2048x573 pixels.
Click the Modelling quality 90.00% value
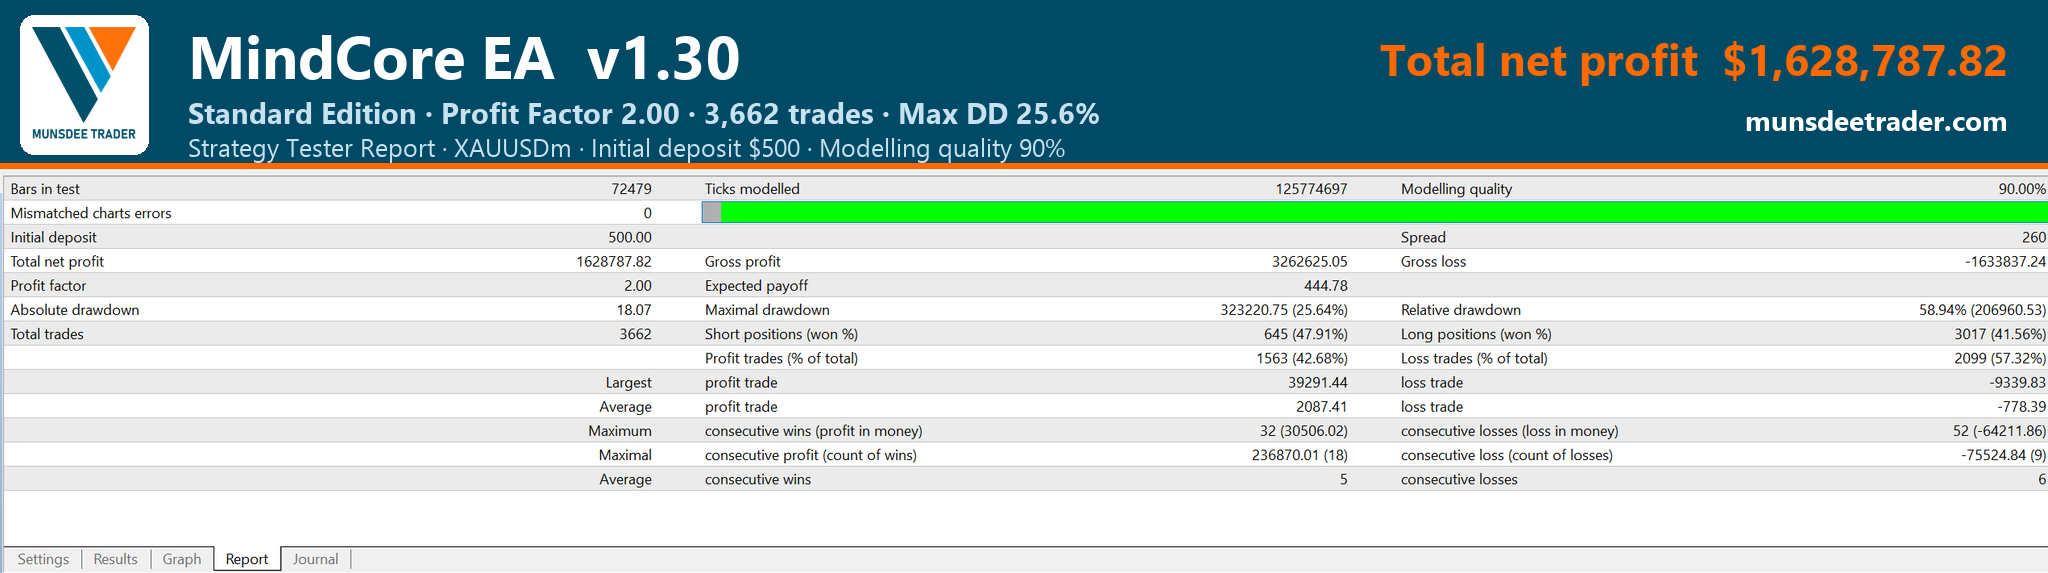[2020, 189]
